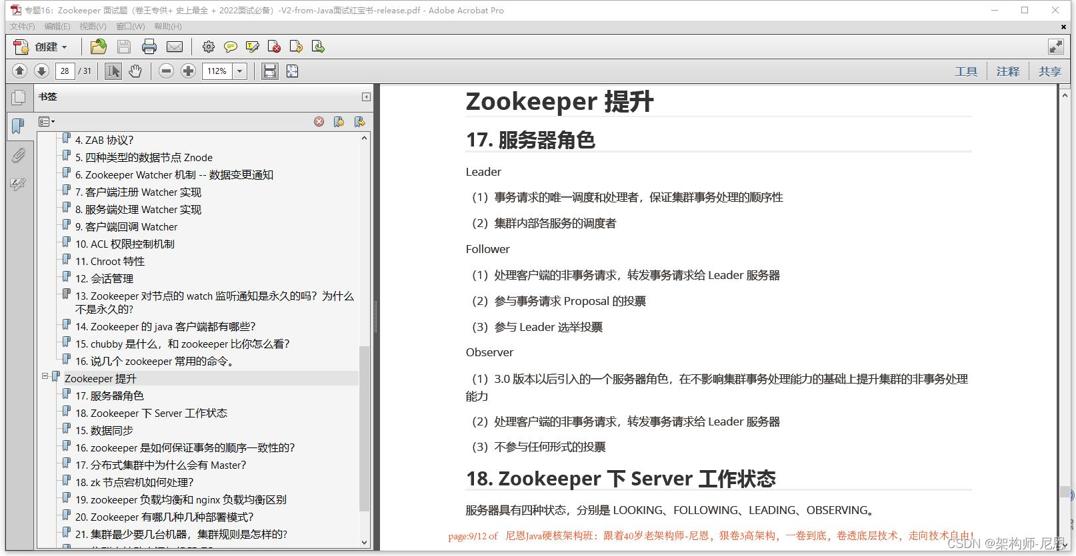Open the 注释 comments pane

click(x=1008, y=71)
